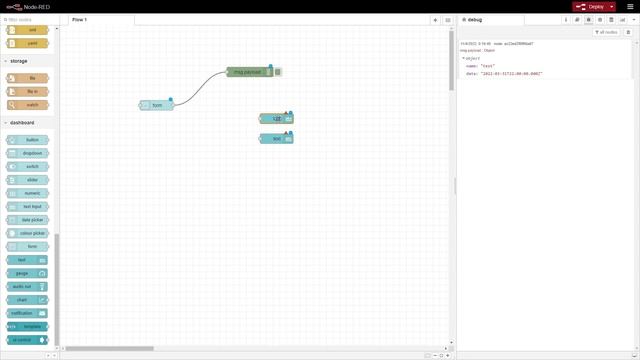Select the notification node in palette
This screenshot has height=360, width=640.
pyautogui.click(x=27, y=313)
